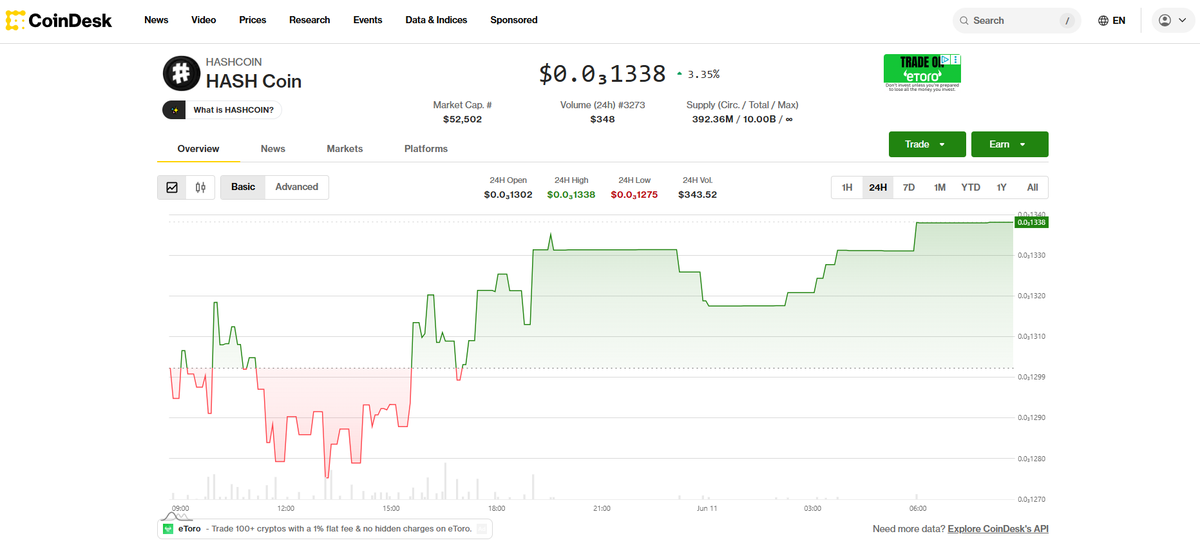
Task: Click the Jun 11 date label on x-axis
Action: tap(707, 509)
